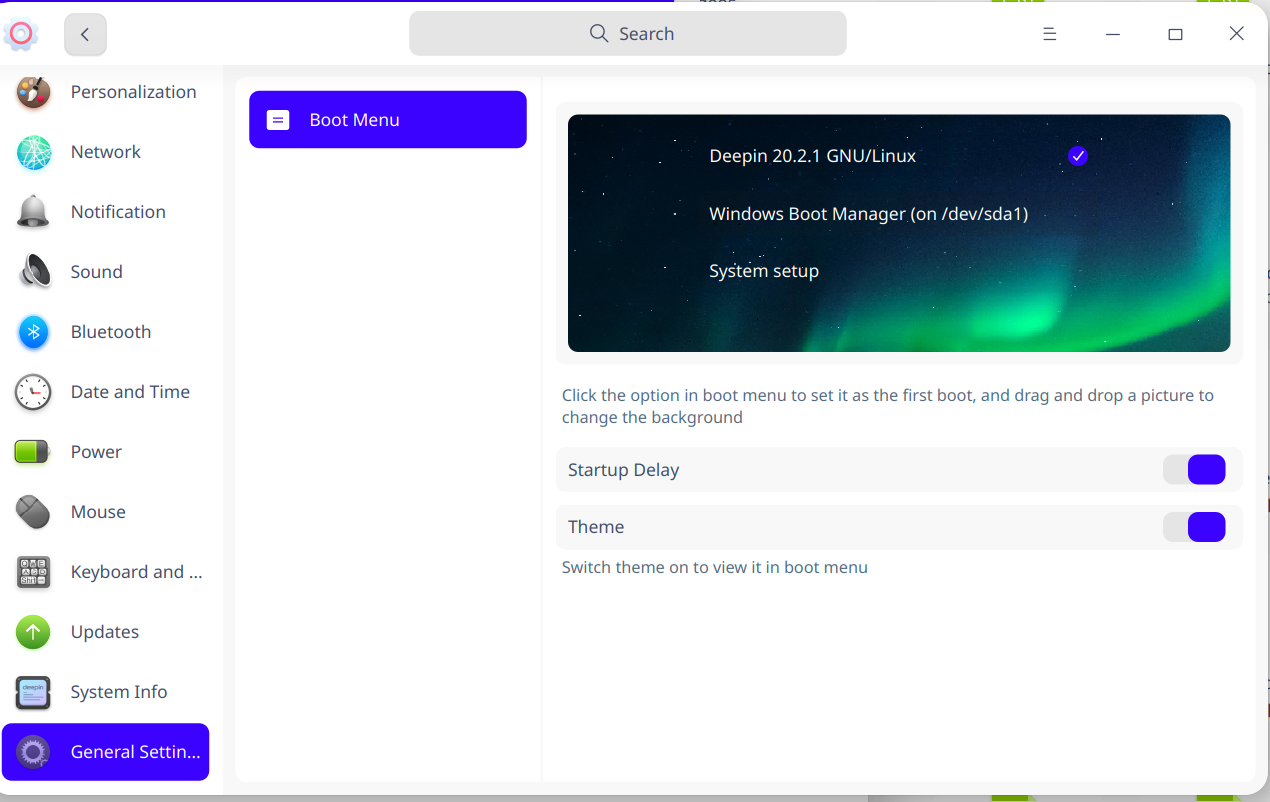The image size is (1270, 802).
Task: Click the Network globe icon
Action: (x=33, y=152)
